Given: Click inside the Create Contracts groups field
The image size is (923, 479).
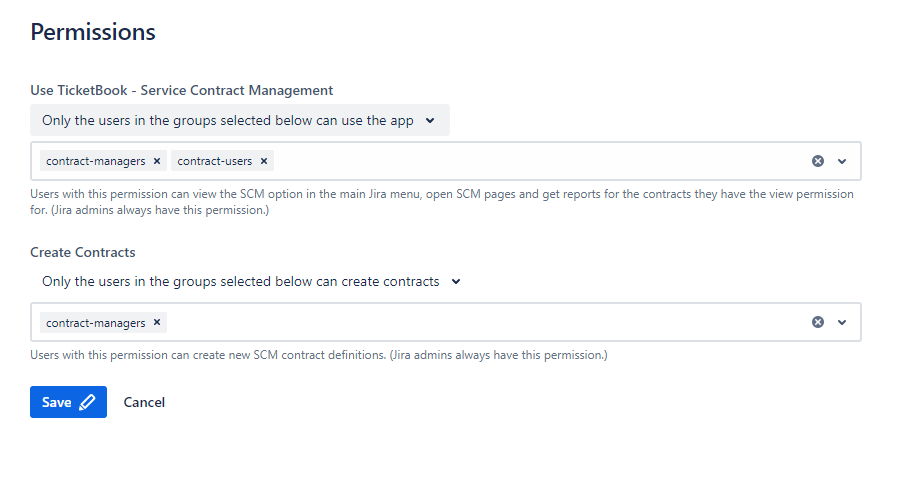Looking at the screenshot, I should pyautogui.click(x=480, y=322).
